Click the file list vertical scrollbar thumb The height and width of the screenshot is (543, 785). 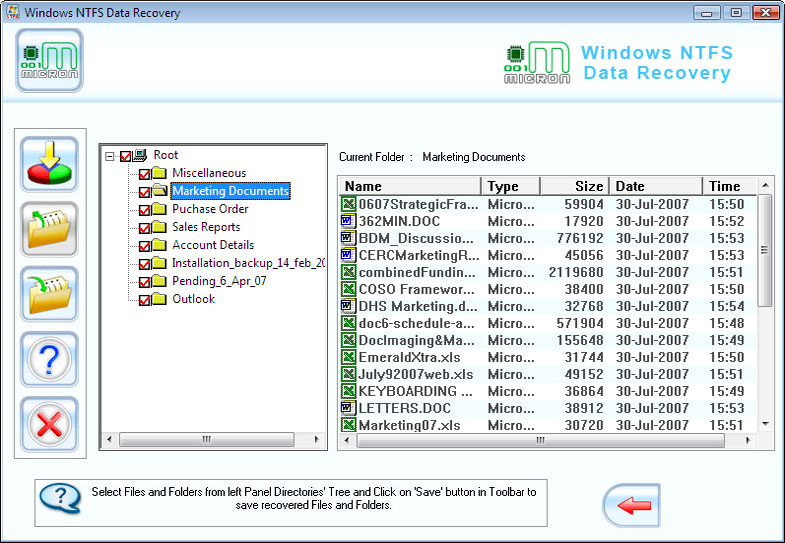pos(764,250)
